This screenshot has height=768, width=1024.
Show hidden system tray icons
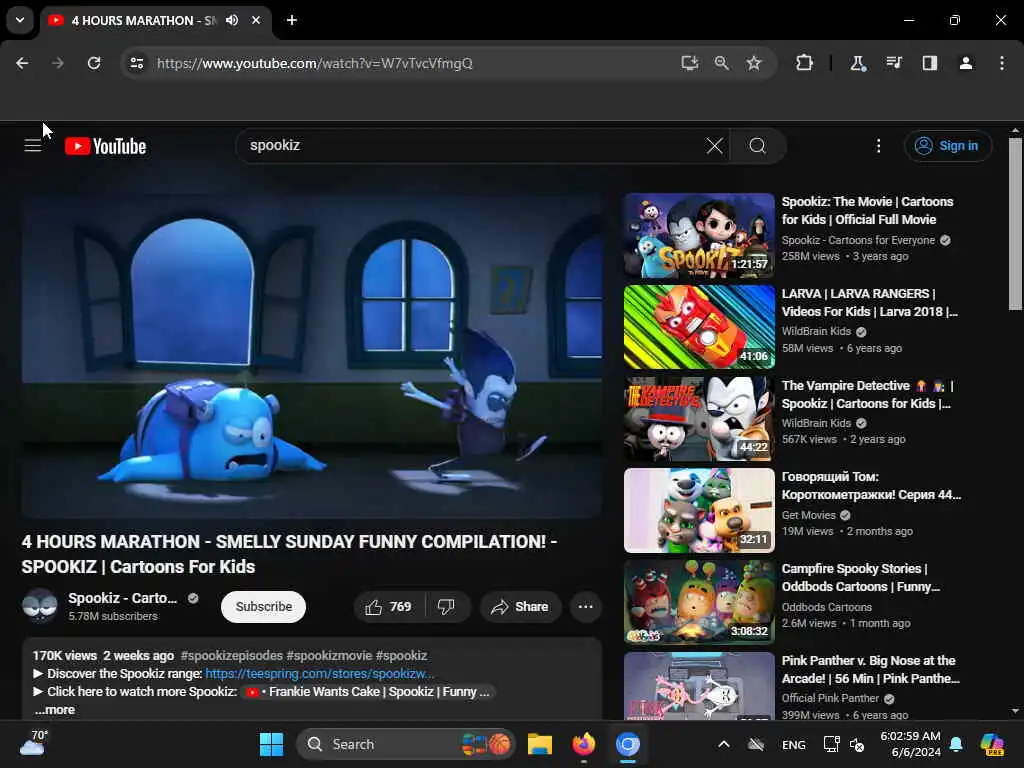coord(724,744)
